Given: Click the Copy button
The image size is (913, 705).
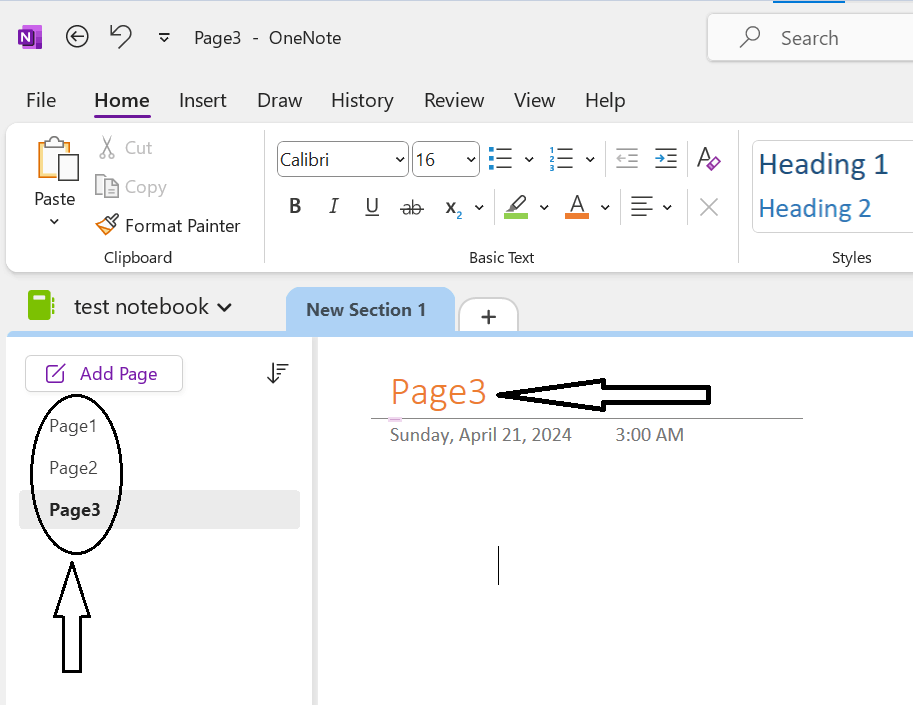Looking at the screenshot, I should tap(130, 186).
